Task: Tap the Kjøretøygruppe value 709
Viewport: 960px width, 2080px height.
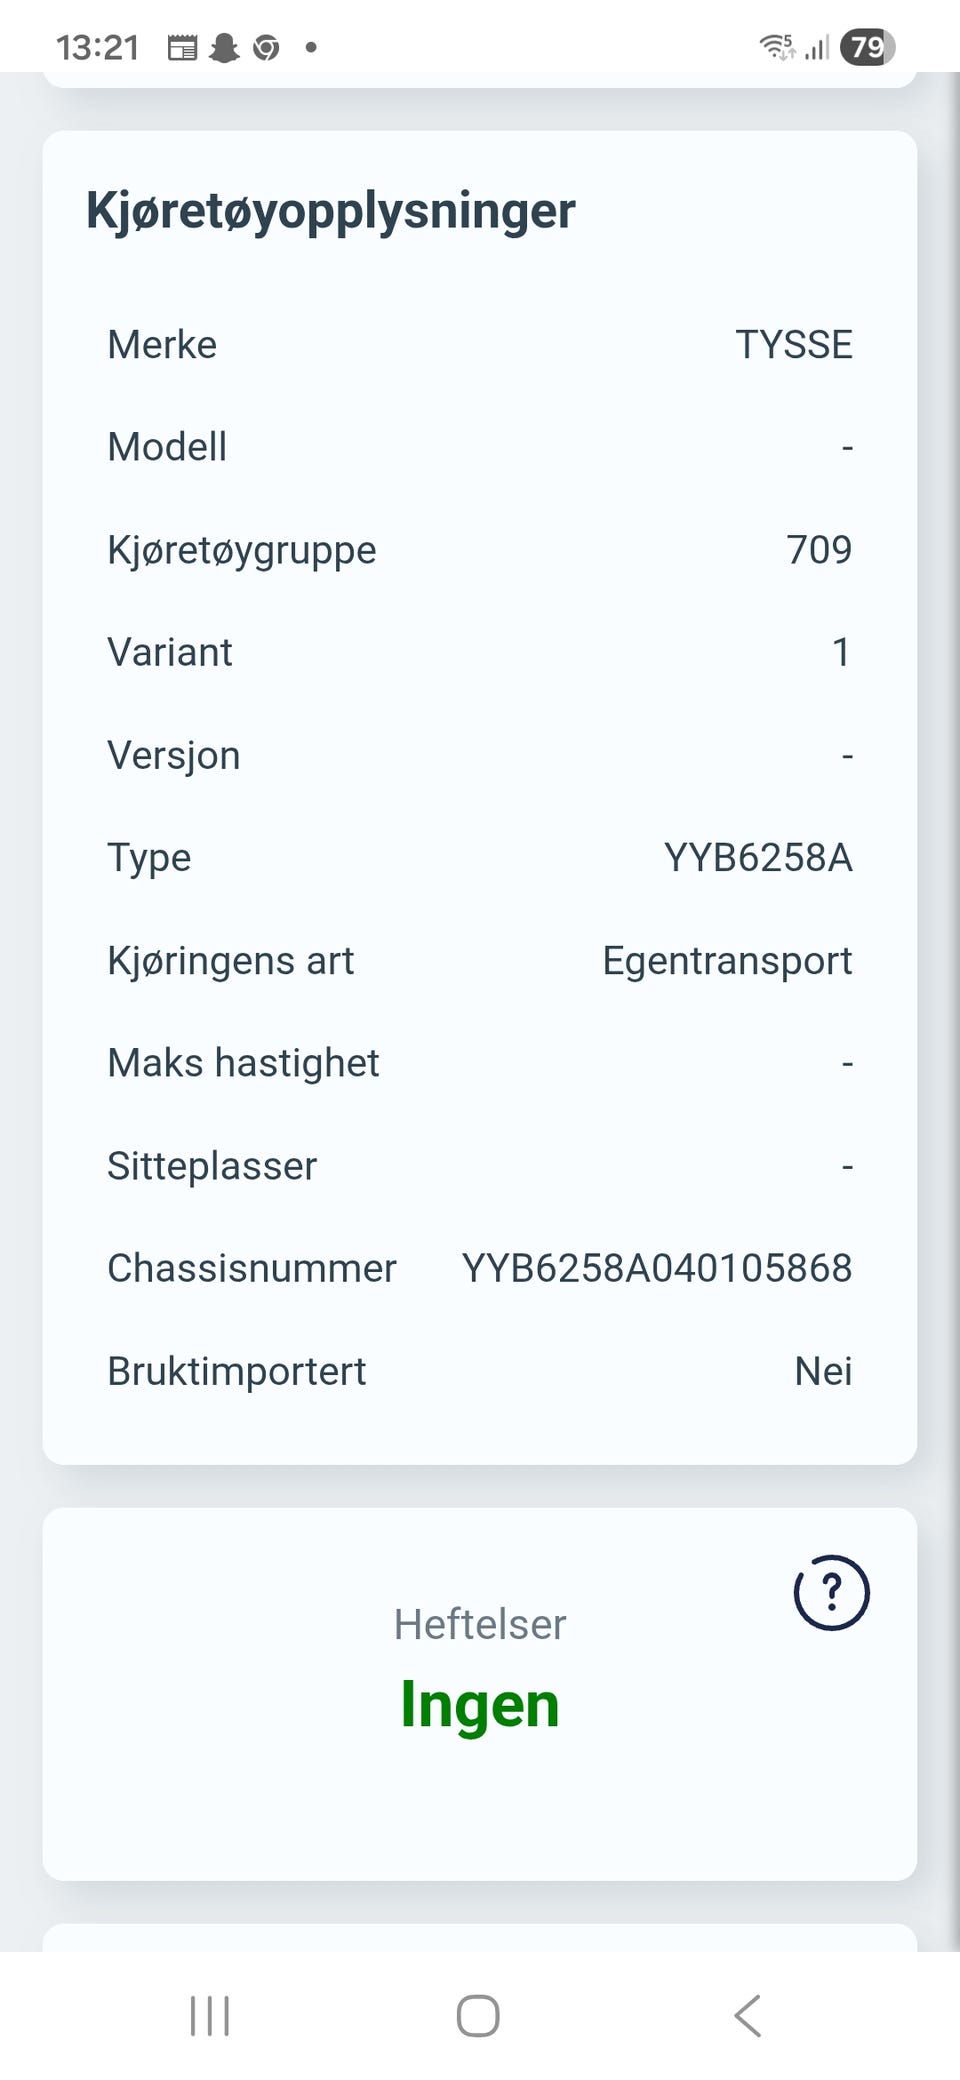Action: click(819, 550)
